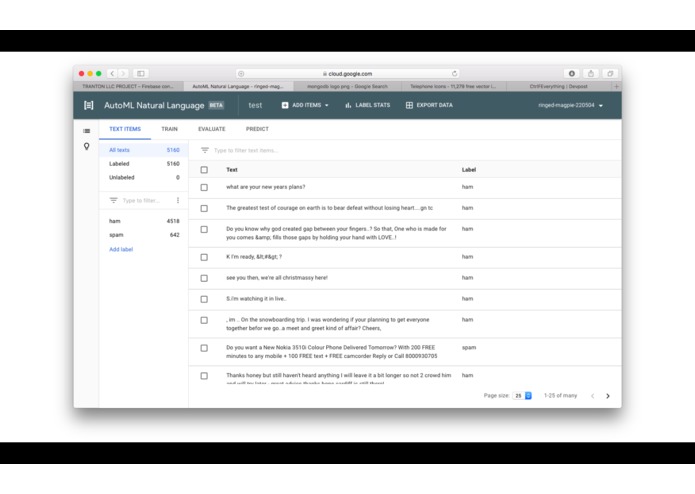The image size is (695, 494).
Task: Check the 'see you then, we're all christmassy' row
Action: tap(204, 278)
